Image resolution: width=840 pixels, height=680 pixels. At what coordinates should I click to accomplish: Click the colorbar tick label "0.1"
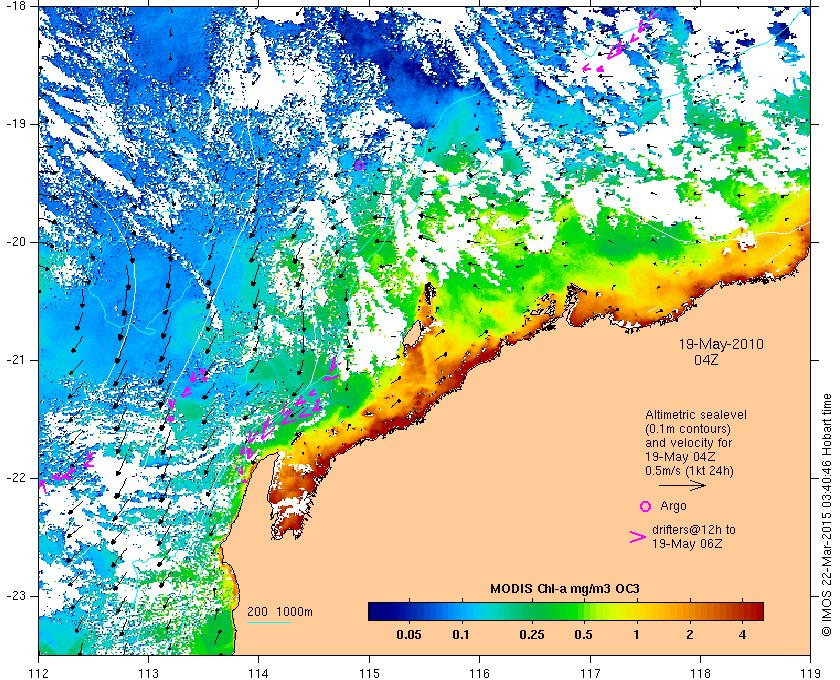[x=461, y=635]
